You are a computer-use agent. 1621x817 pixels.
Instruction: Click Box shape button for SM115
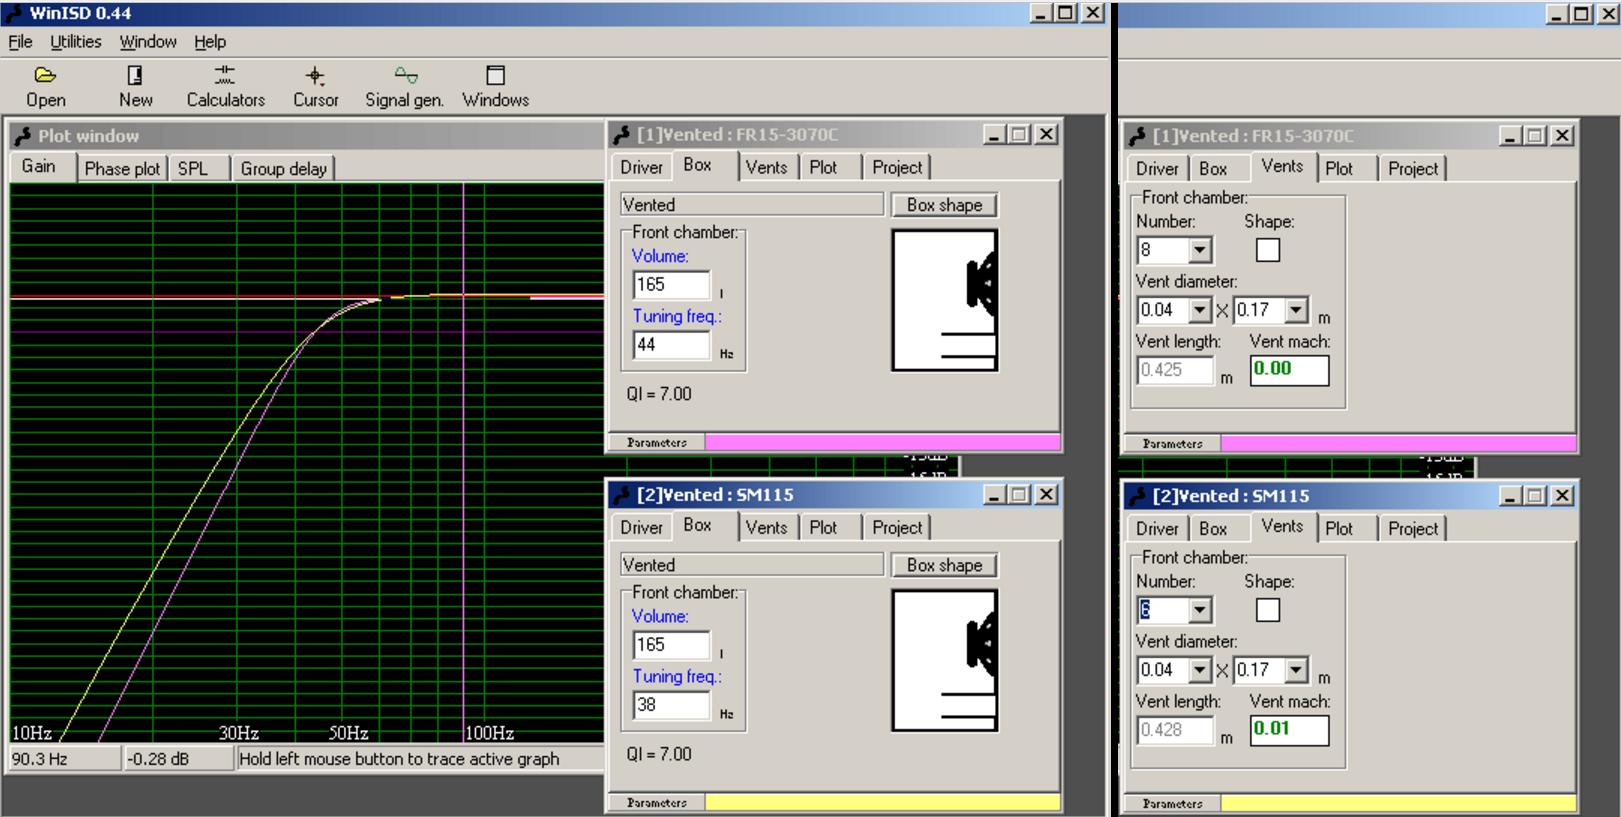pos(944,565)
